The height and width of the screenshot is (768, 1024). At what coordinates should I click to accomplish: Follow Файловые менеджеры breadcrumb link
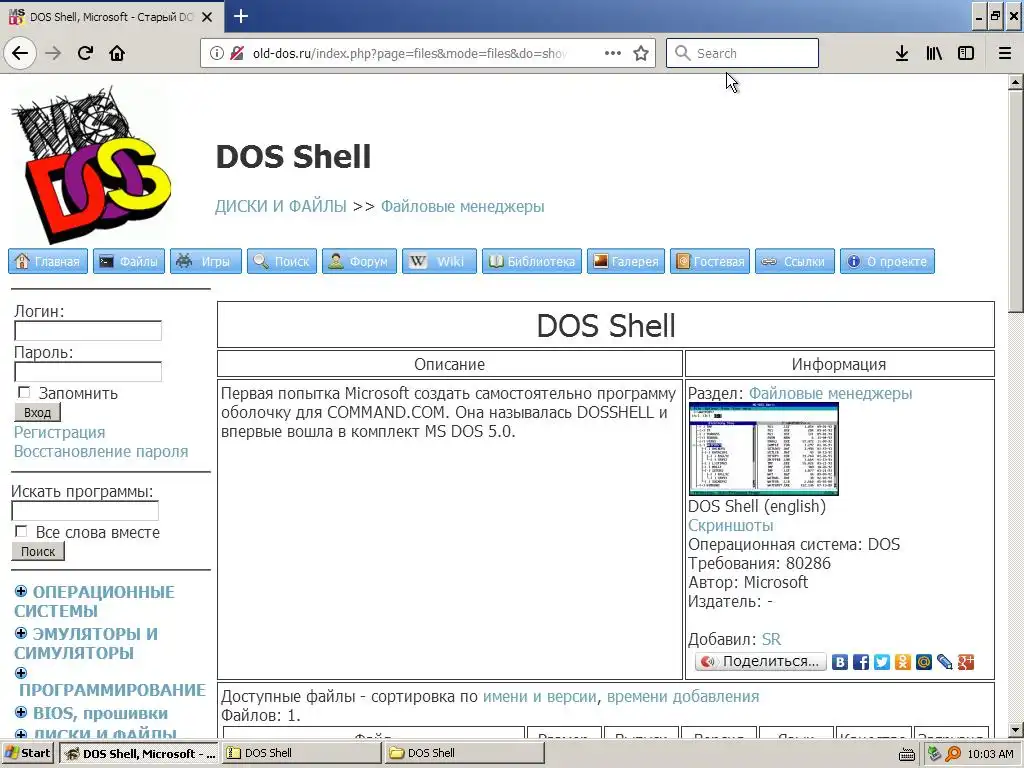pos(462,206)
